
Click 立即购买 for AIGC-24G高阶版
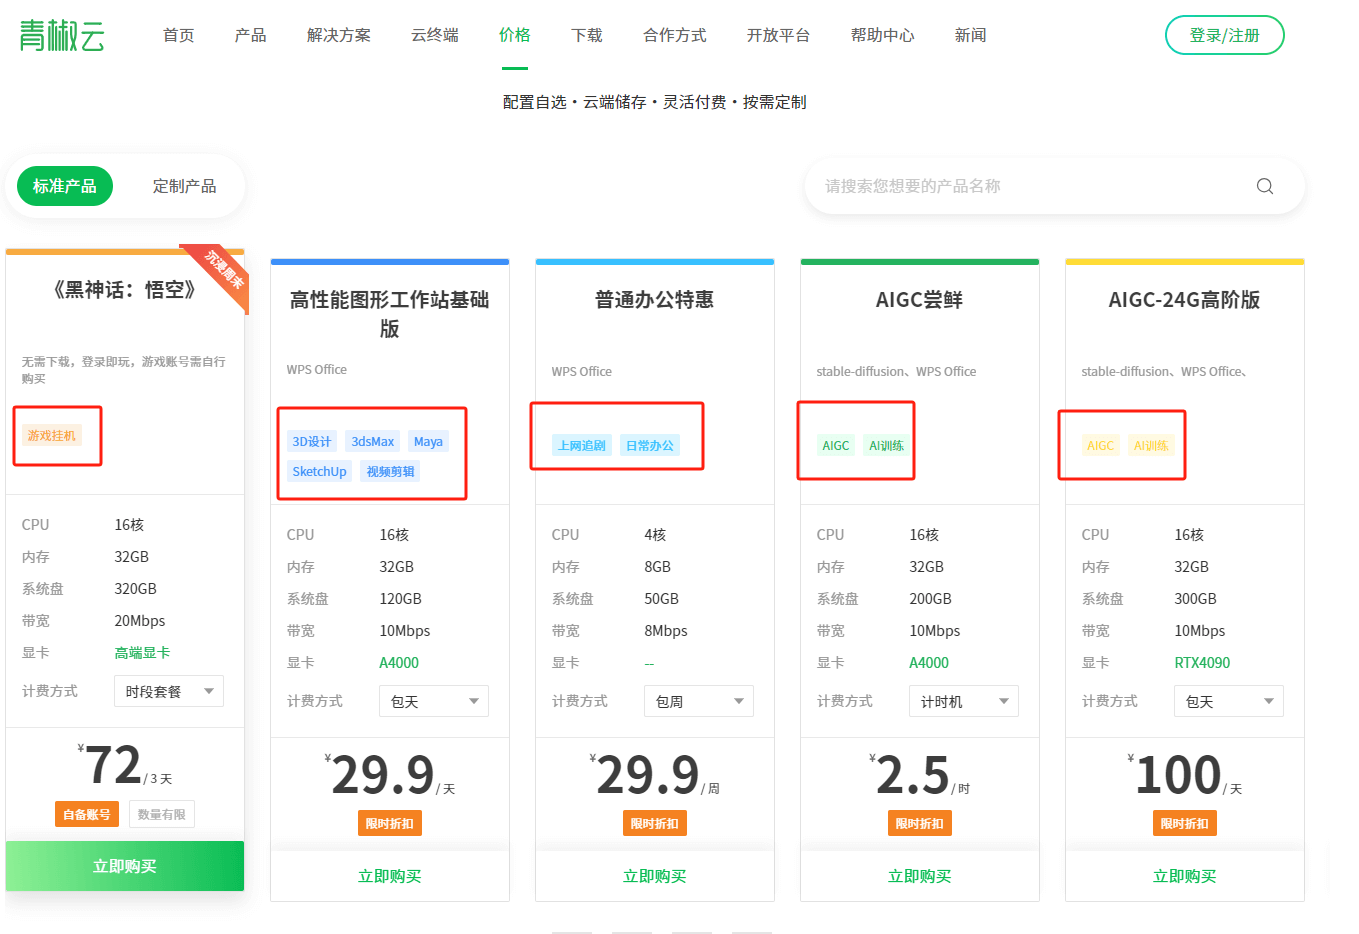click(x=1185, y=876)
